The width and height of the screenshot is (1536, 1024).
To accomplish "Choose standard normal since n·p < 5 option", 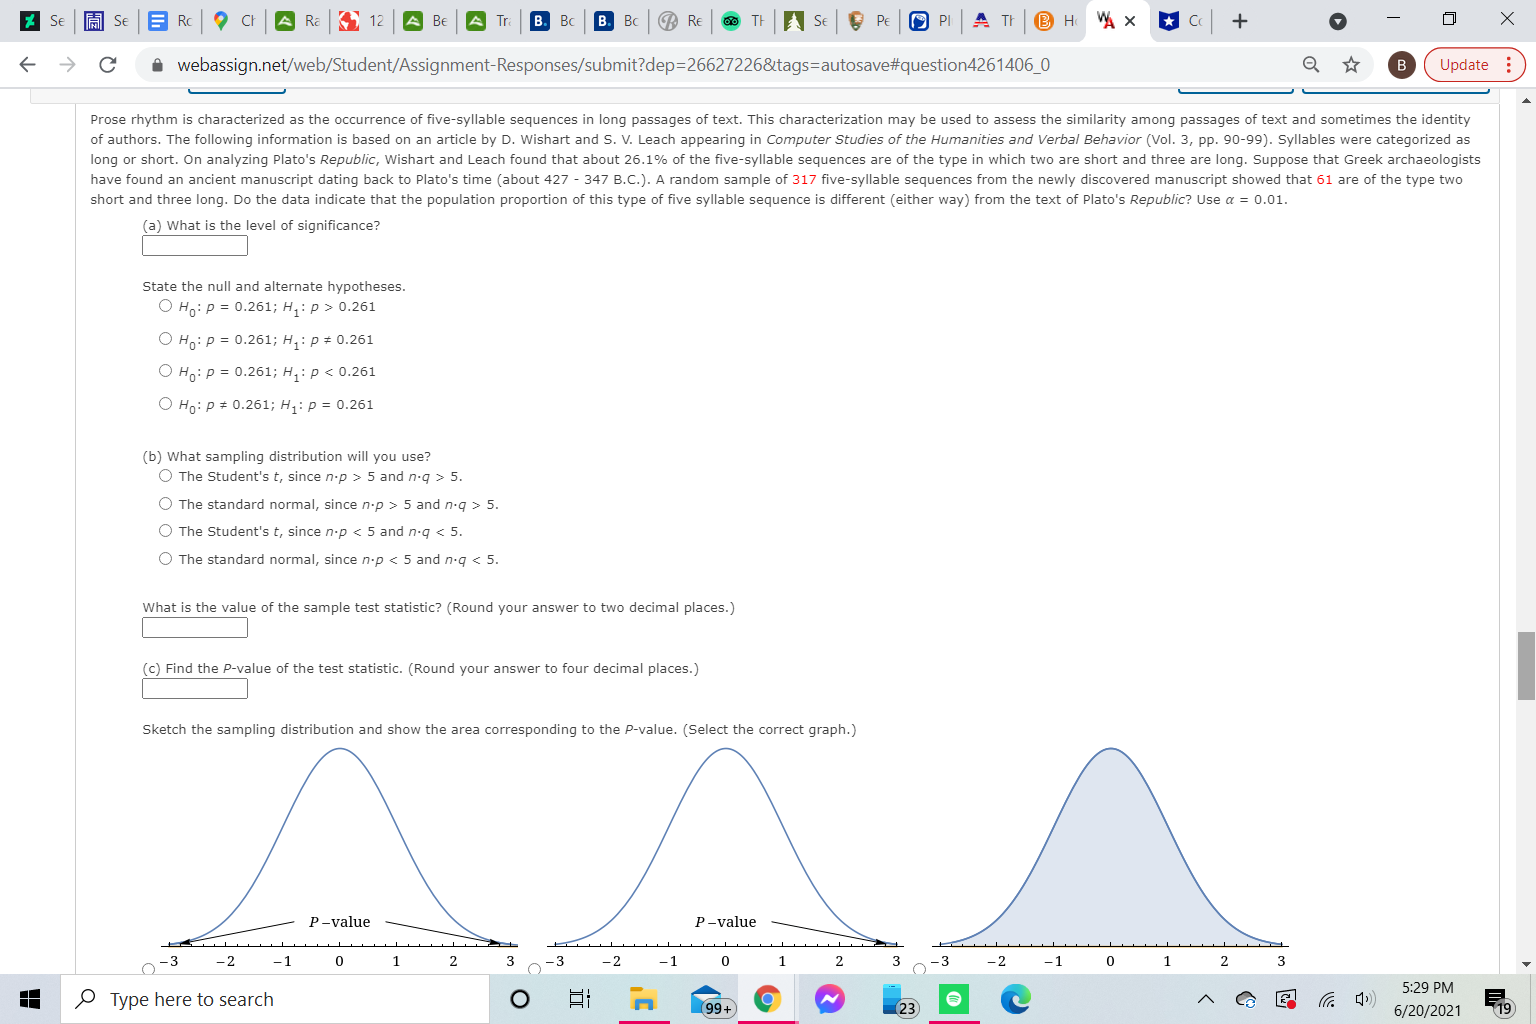I will (166, 559).
